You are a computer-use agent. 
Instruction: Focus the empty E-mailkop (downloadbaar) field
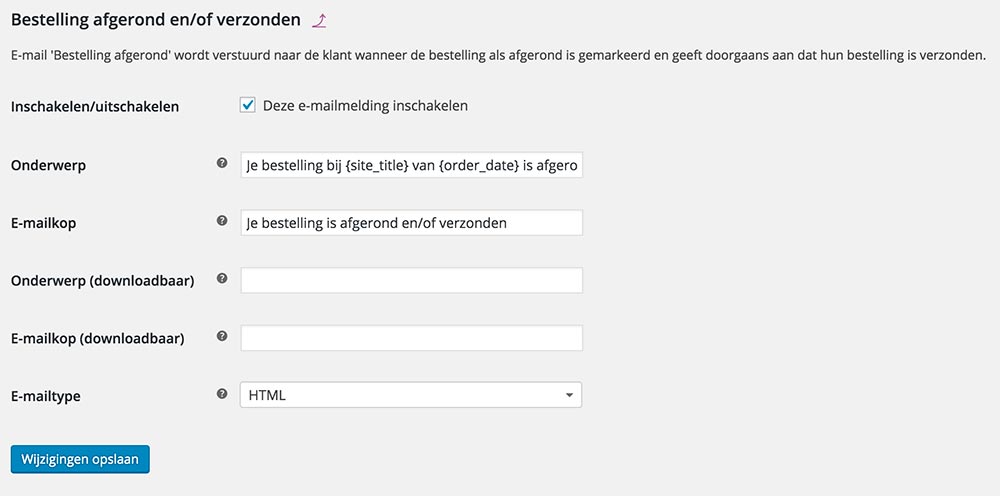click(411, 338)
